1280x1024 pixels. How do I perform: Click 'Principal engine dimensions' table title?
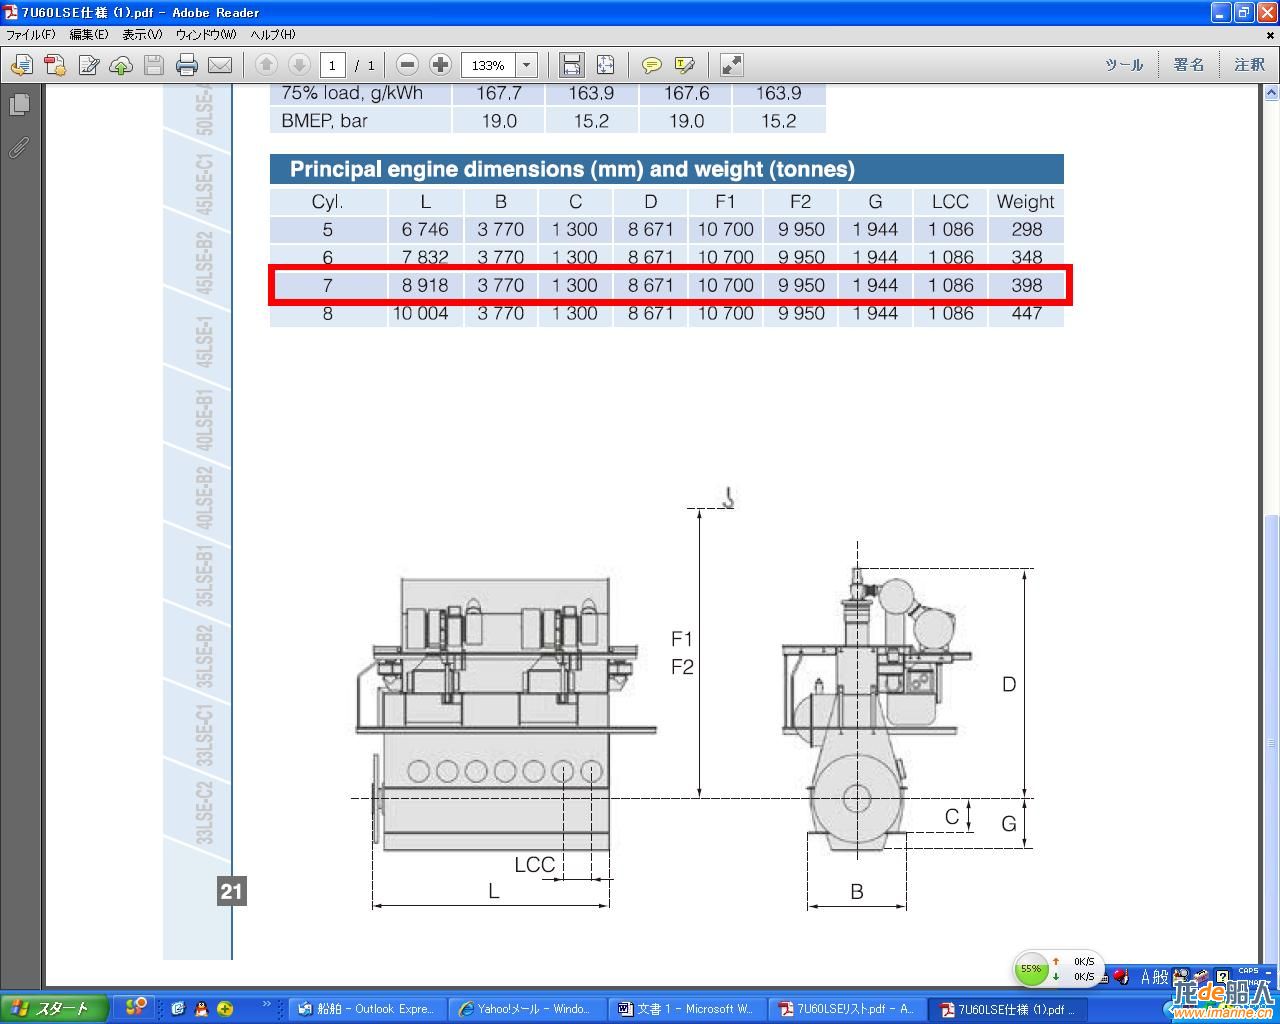[572, 169]
